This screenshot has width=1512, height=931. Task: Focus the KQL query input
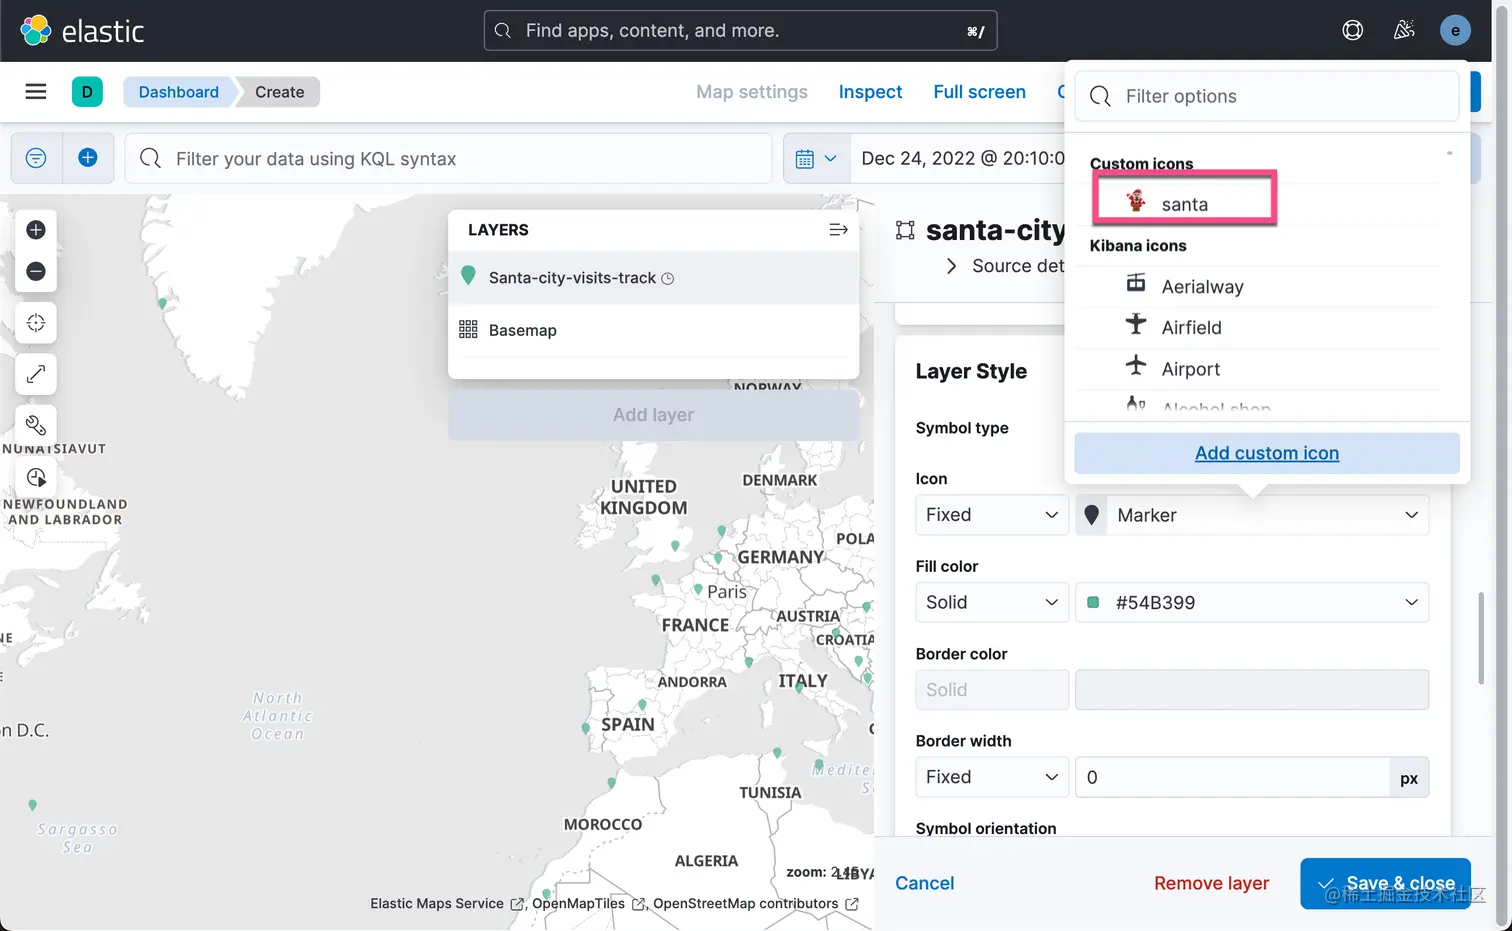(448, 158)
